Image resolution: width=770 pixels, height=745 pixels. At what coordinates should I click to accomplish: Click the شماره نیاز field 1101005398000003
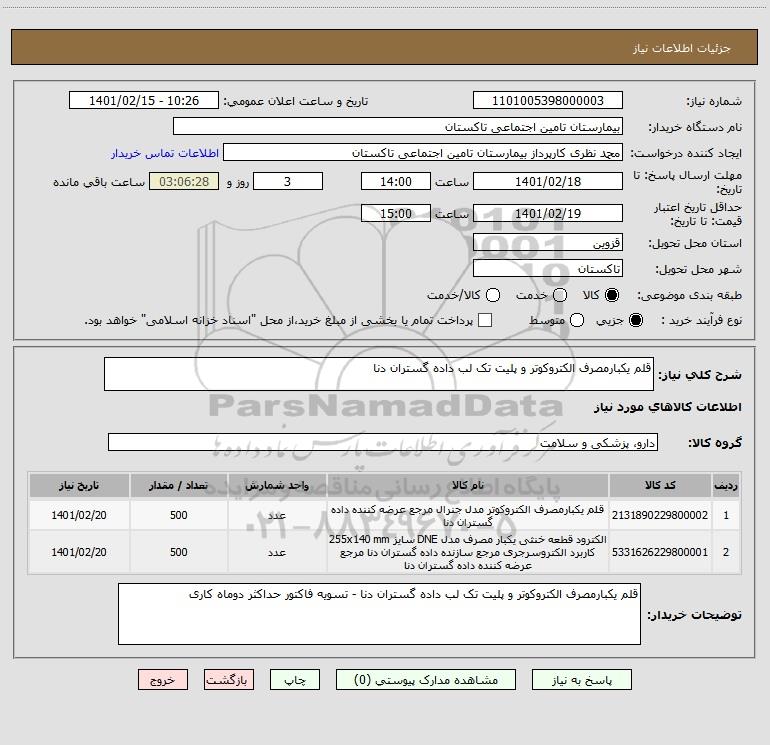(548, 100)
